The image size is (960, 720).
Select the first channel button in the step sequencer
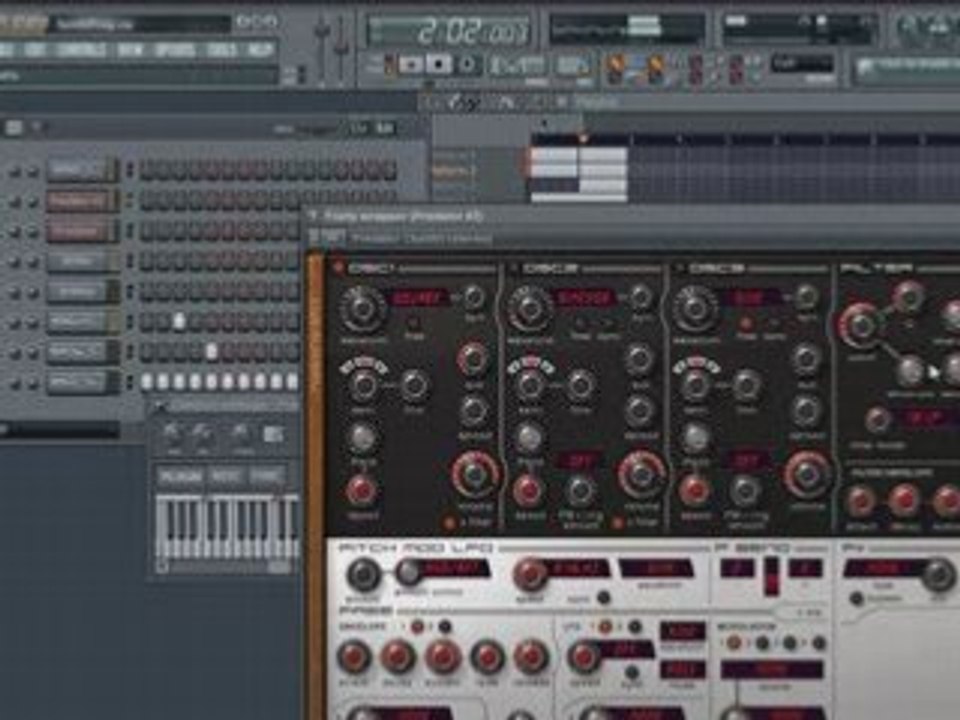(x=81, y=170)
